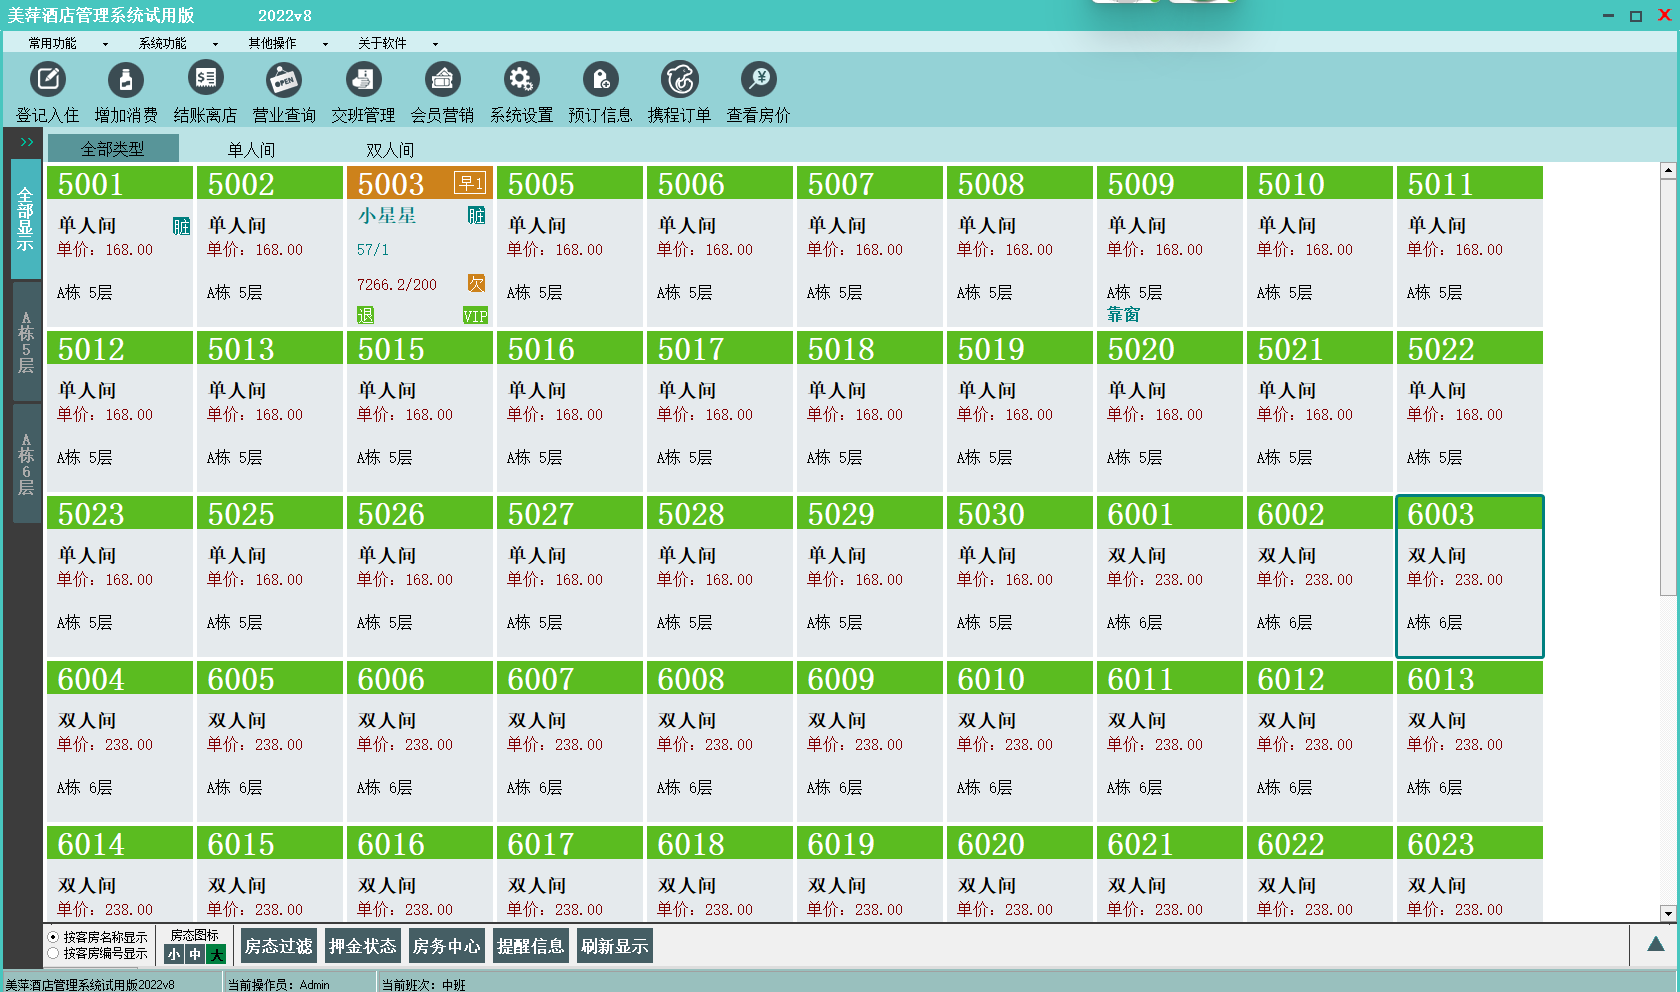Click the 刷新显示 button
1680x992 pixels.
(615, 946)
